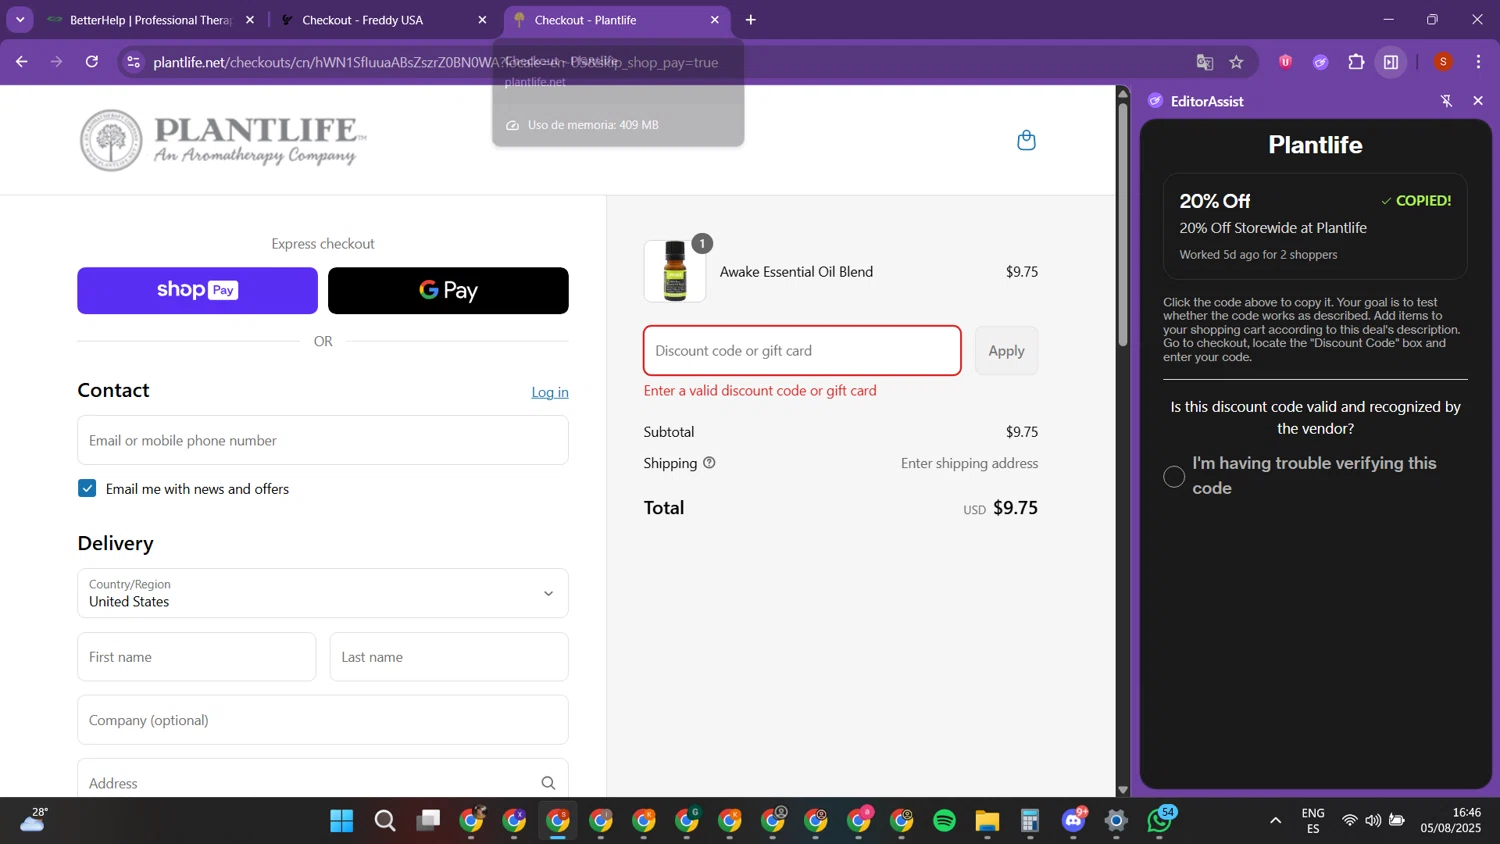Close the EditorAssist side panel

click(x=1478, y=101)
